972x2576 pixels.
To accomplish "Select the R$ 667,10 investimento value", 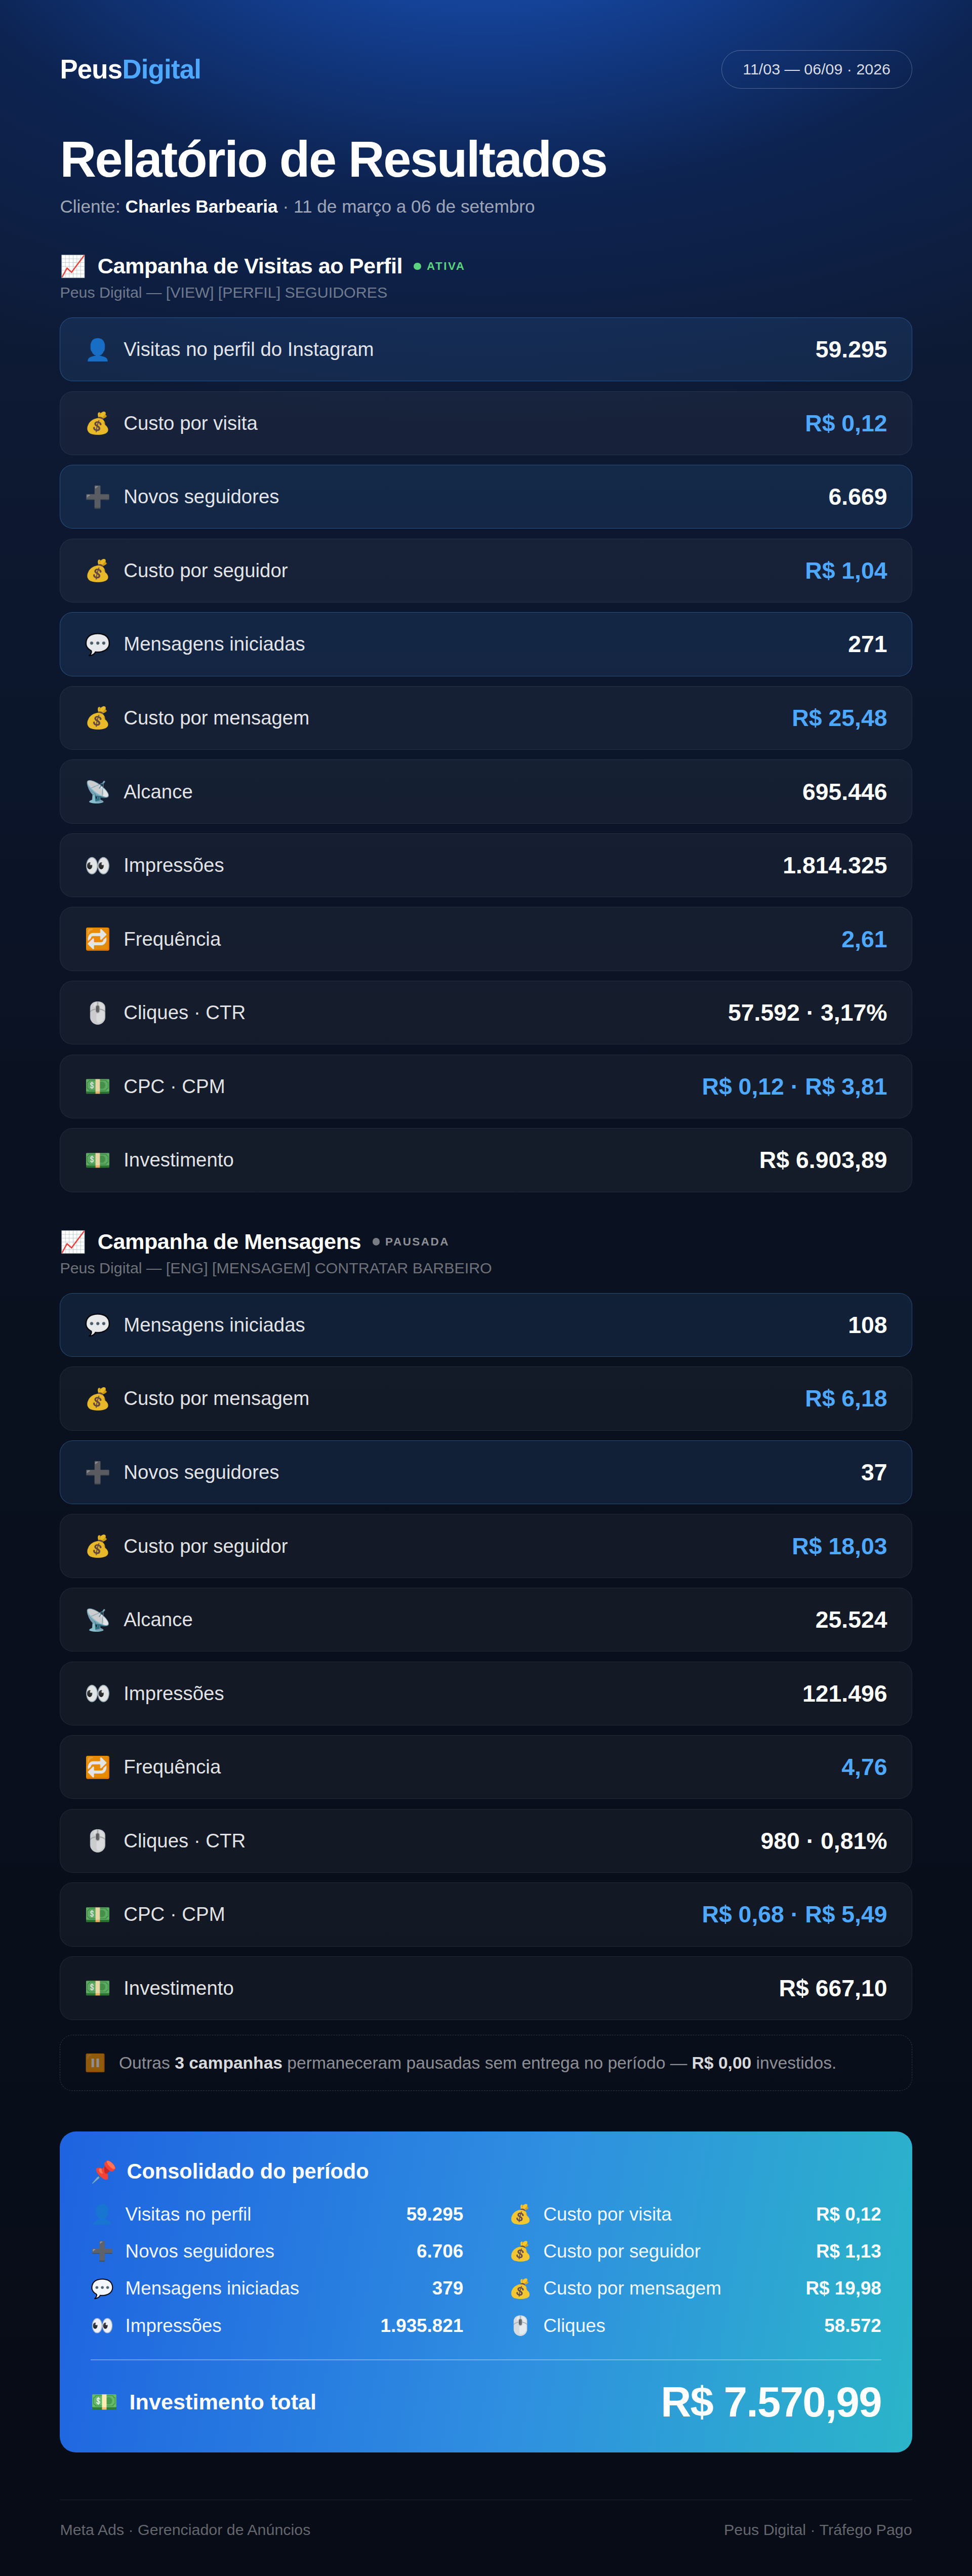I will 833,1988.
